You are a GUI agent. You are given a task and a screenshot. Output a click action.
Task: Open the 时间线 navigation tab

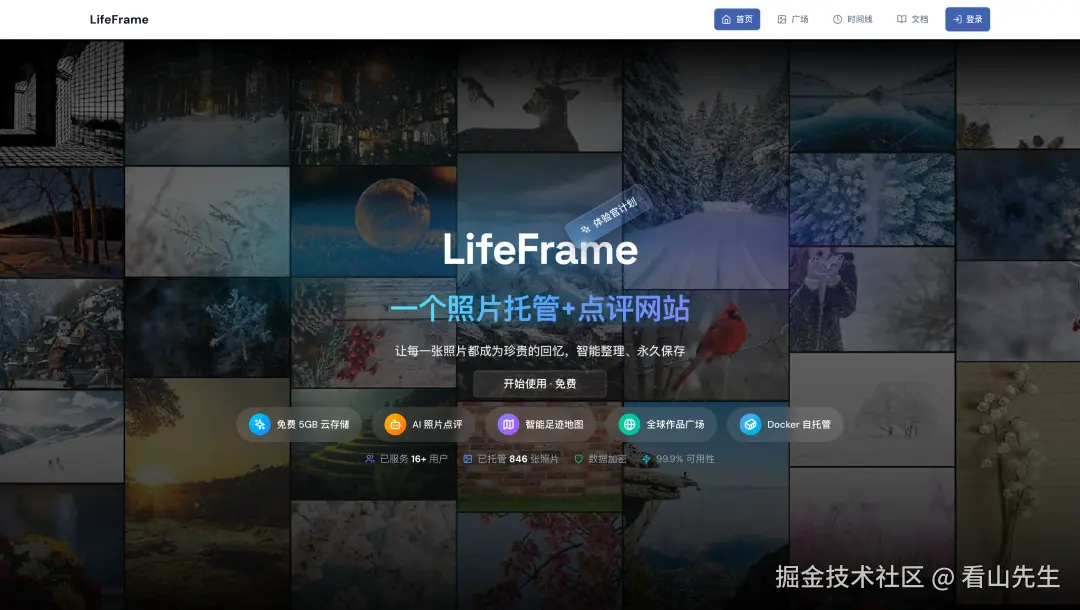853,19
